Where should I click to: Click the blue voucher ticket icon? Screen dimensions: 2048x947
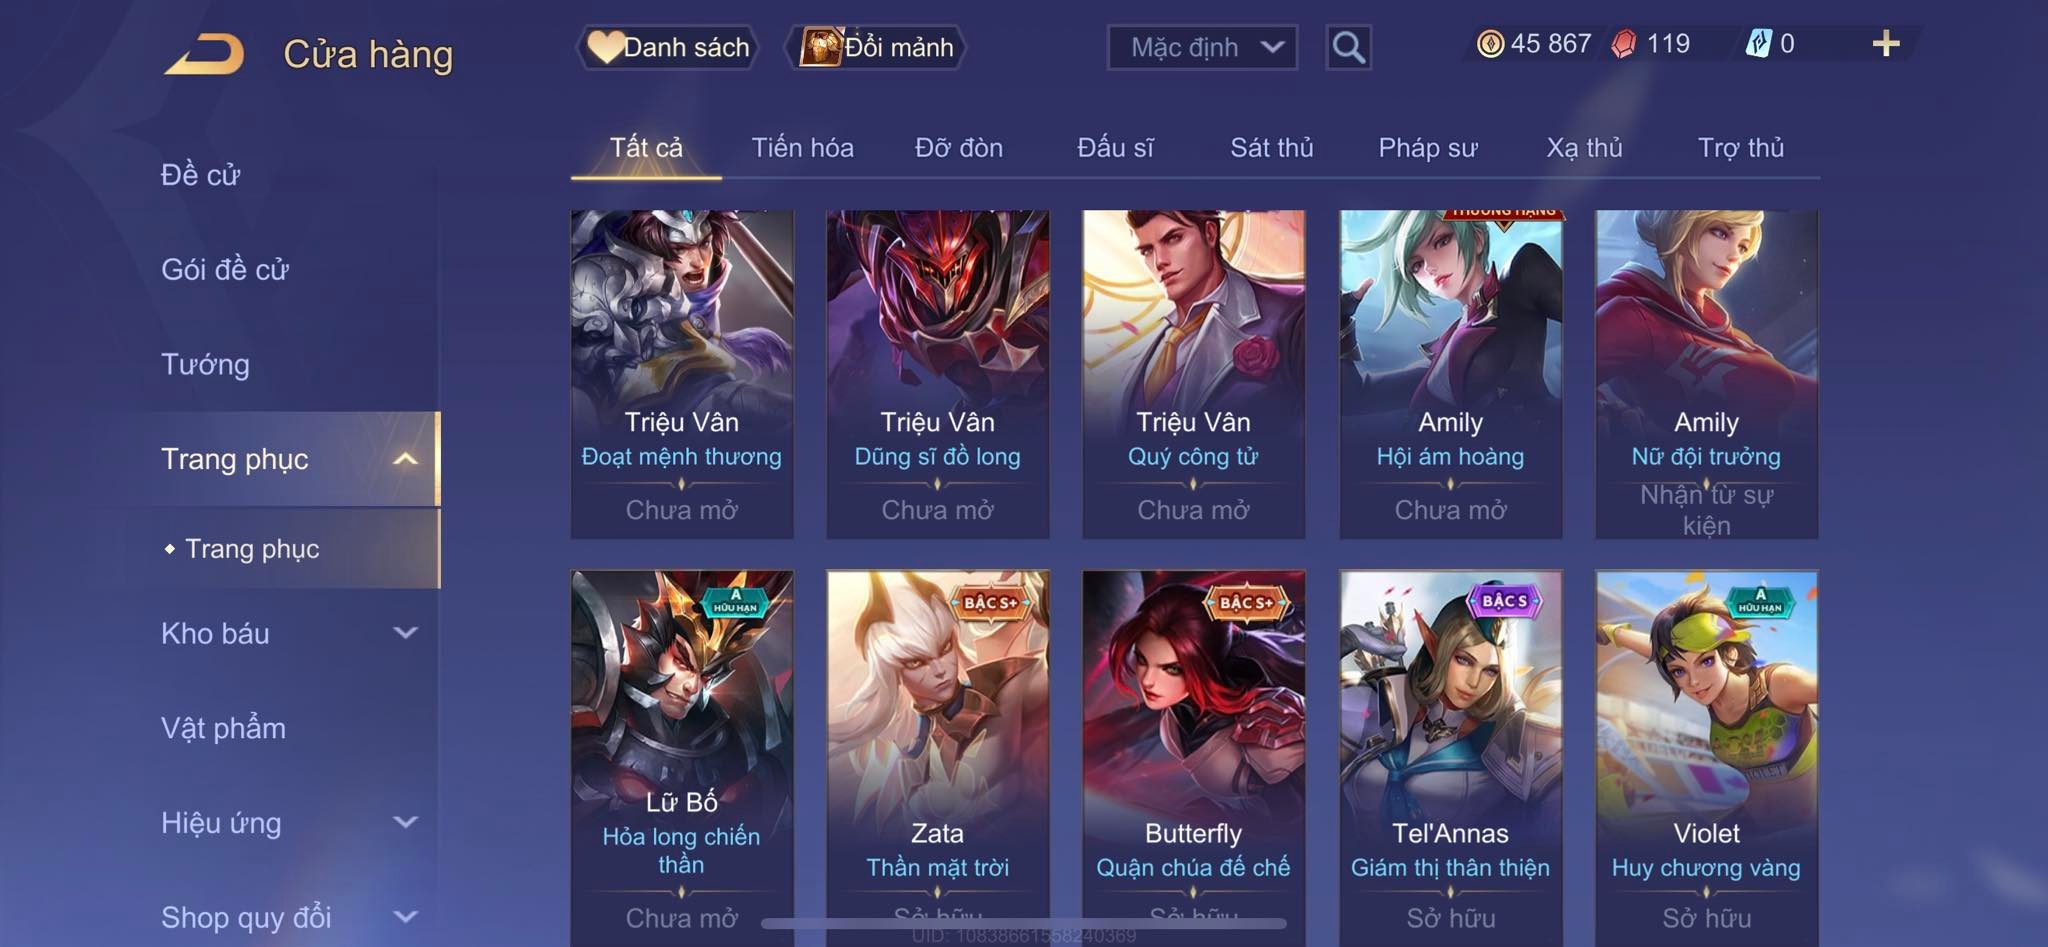tap(1758, 43)
